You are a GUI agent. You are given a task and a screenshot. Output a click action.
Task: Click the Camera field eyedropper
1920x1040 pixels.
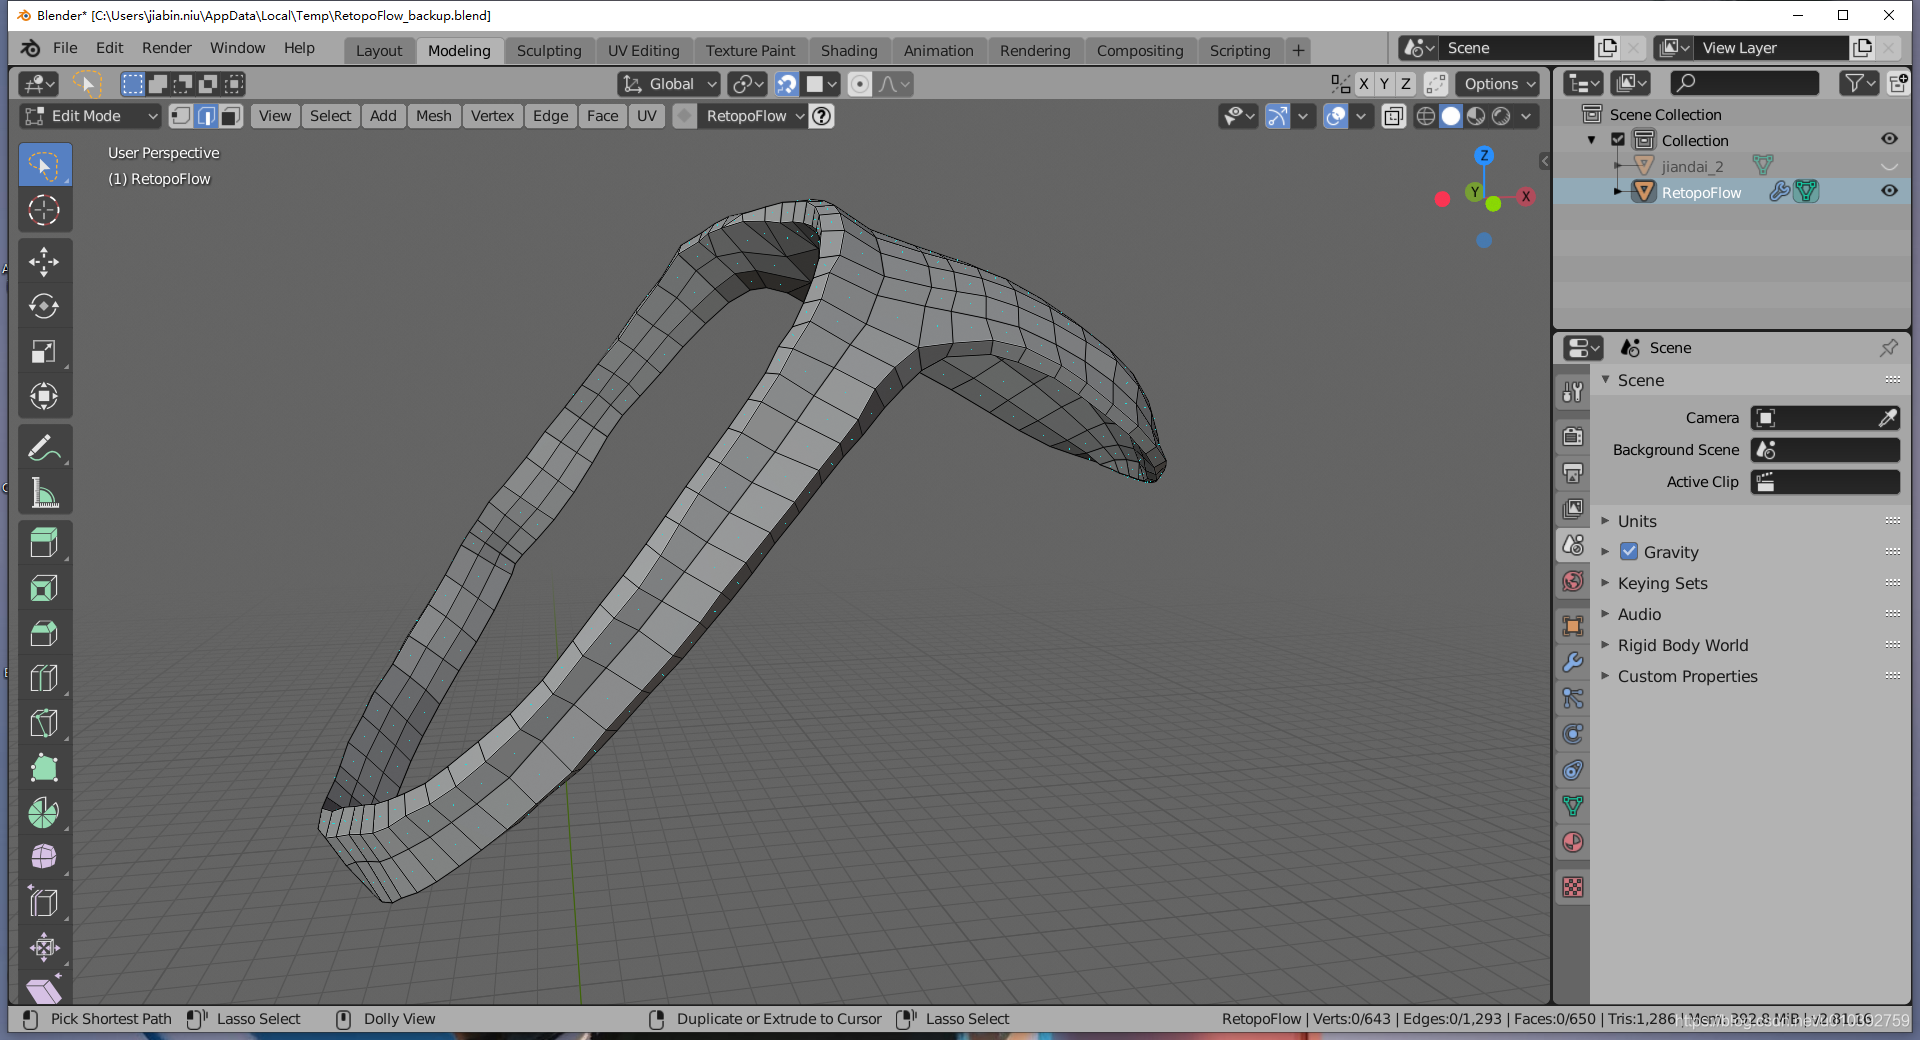click(1887, 418)
